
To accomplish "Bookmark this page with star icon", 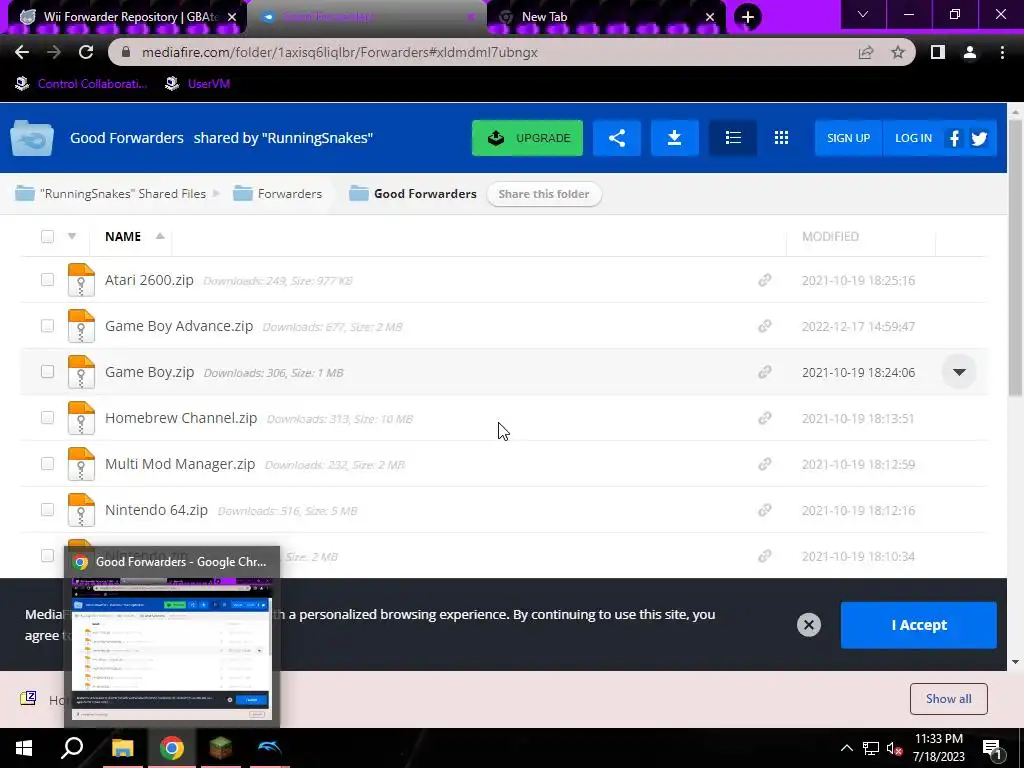I will [898, 52].
